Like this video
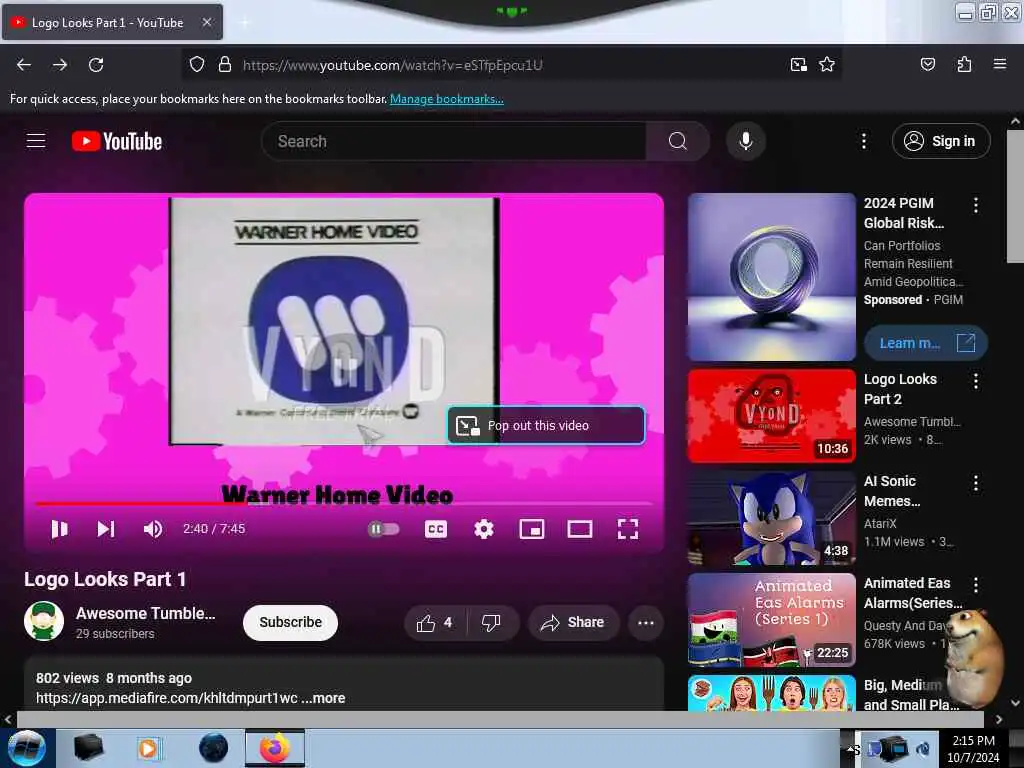 click(435, 623)
